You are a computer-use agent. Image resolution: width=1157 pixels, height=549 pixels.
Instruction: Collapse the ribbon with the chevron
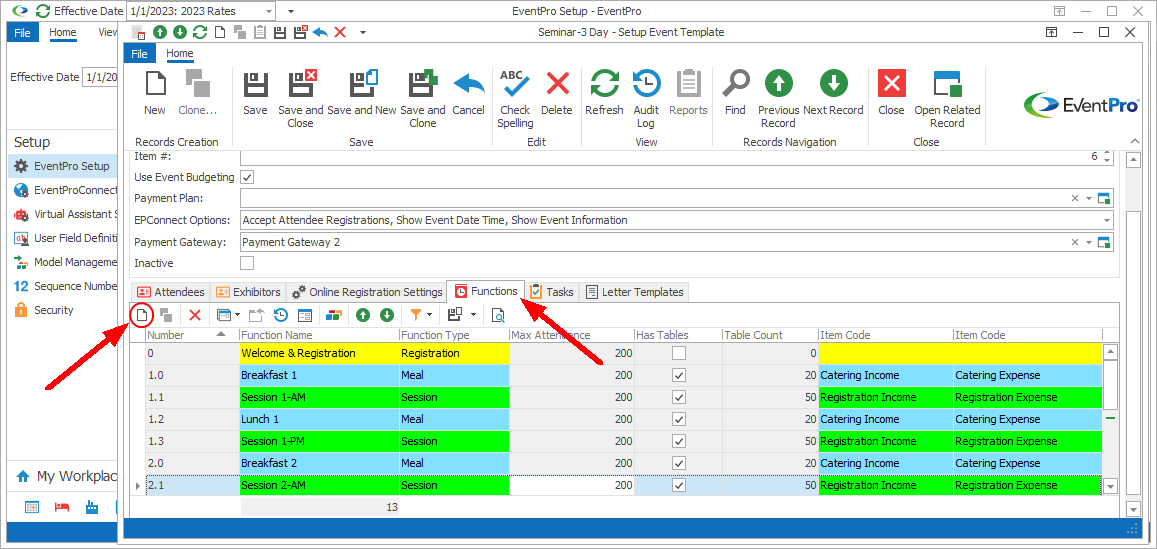coord(1135,140)
